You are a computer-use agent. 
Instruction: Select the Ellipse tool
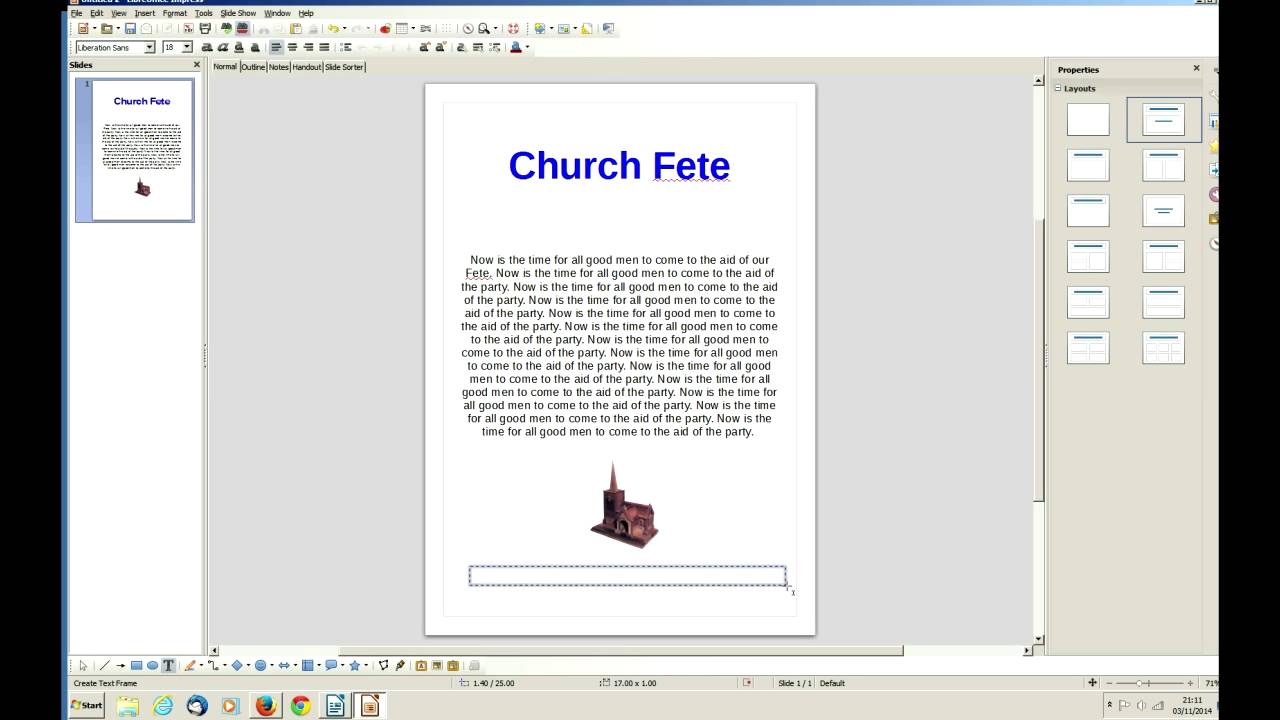[x=152, y=665]
